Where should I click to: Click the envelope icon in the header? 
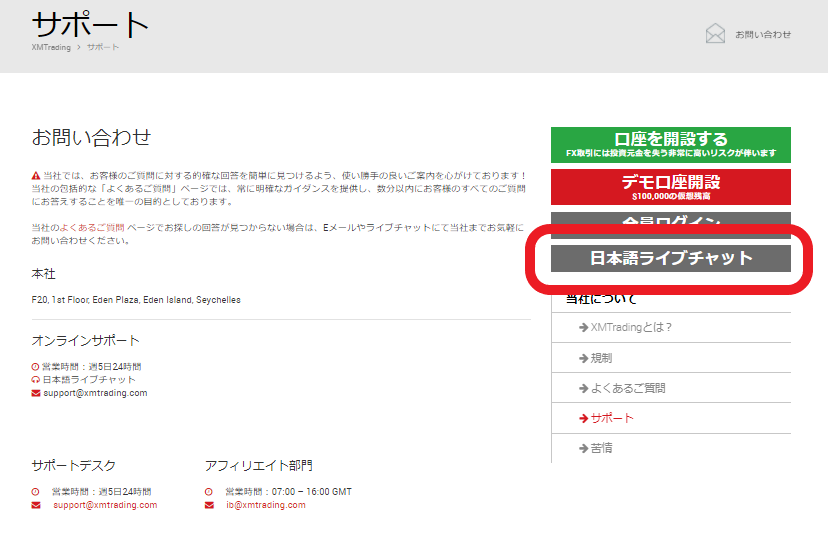pyautogui.click(x=715, y=34)
